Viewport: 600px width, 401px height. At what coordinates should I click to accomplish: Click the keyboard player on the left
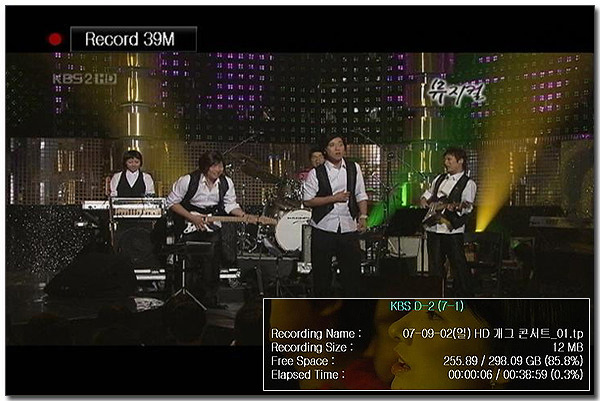(x=132, y=174)
